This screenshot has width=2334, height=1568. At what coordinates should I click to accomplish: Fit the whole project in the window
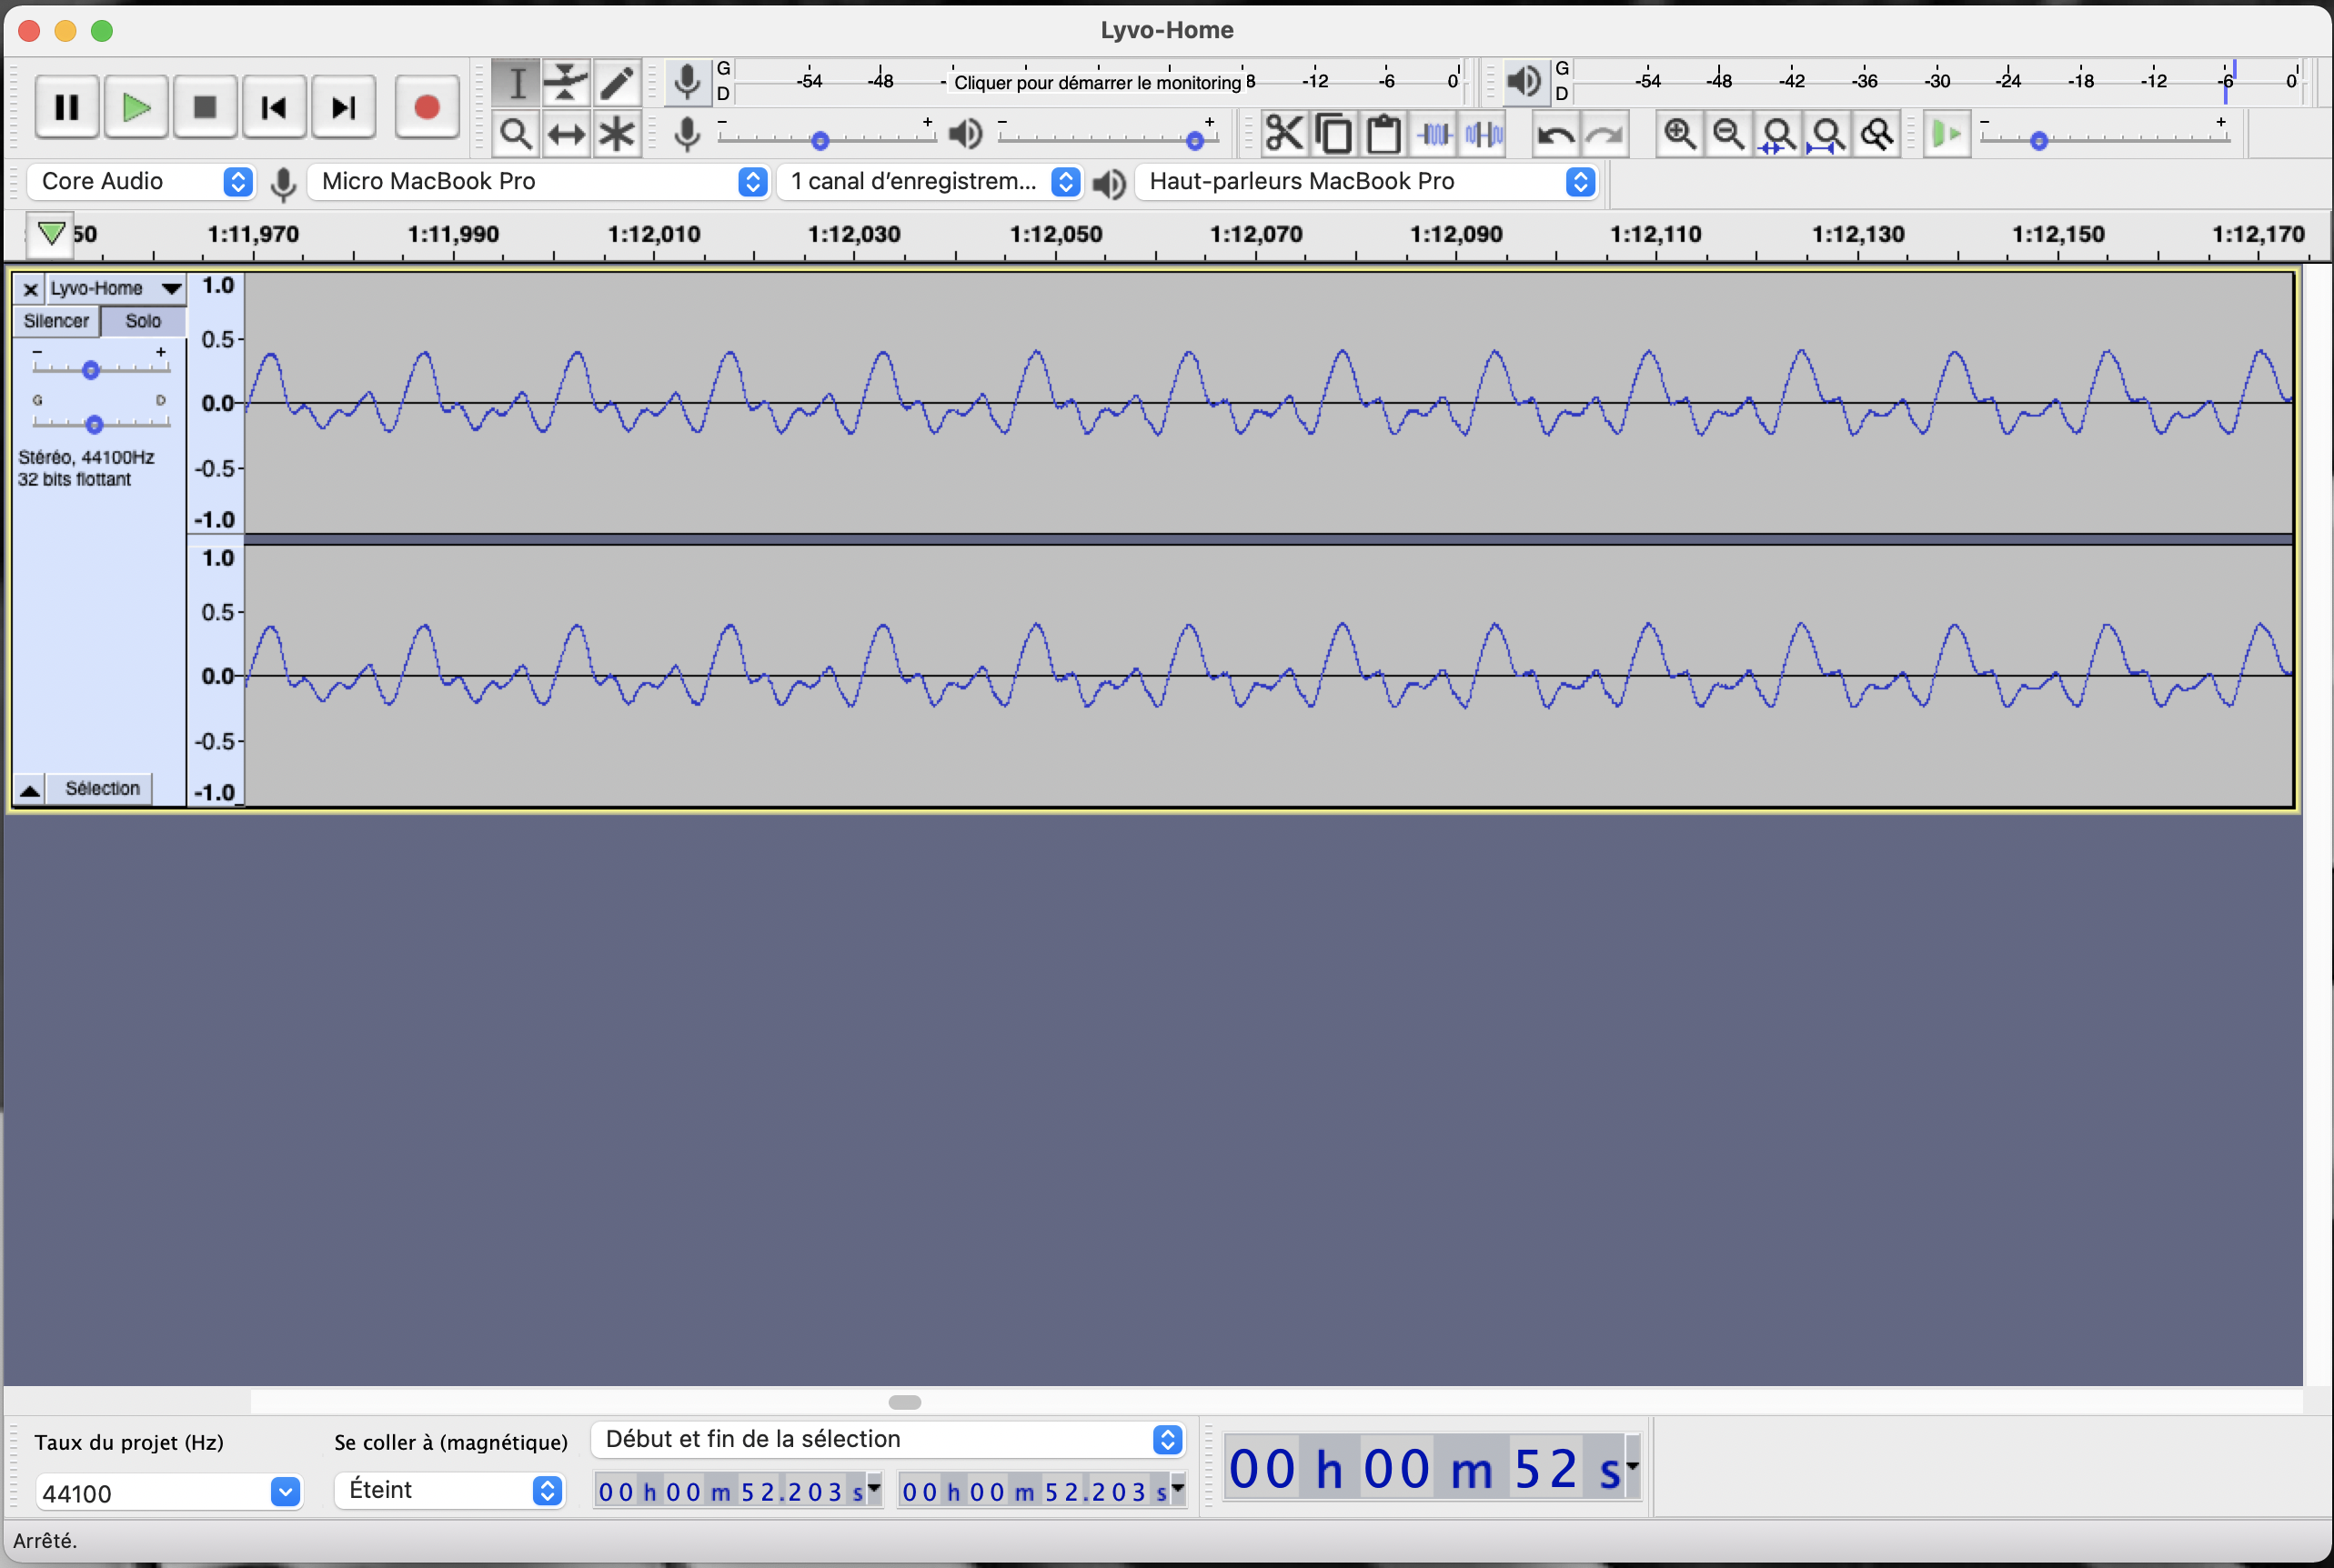[x=1828, y=134]
